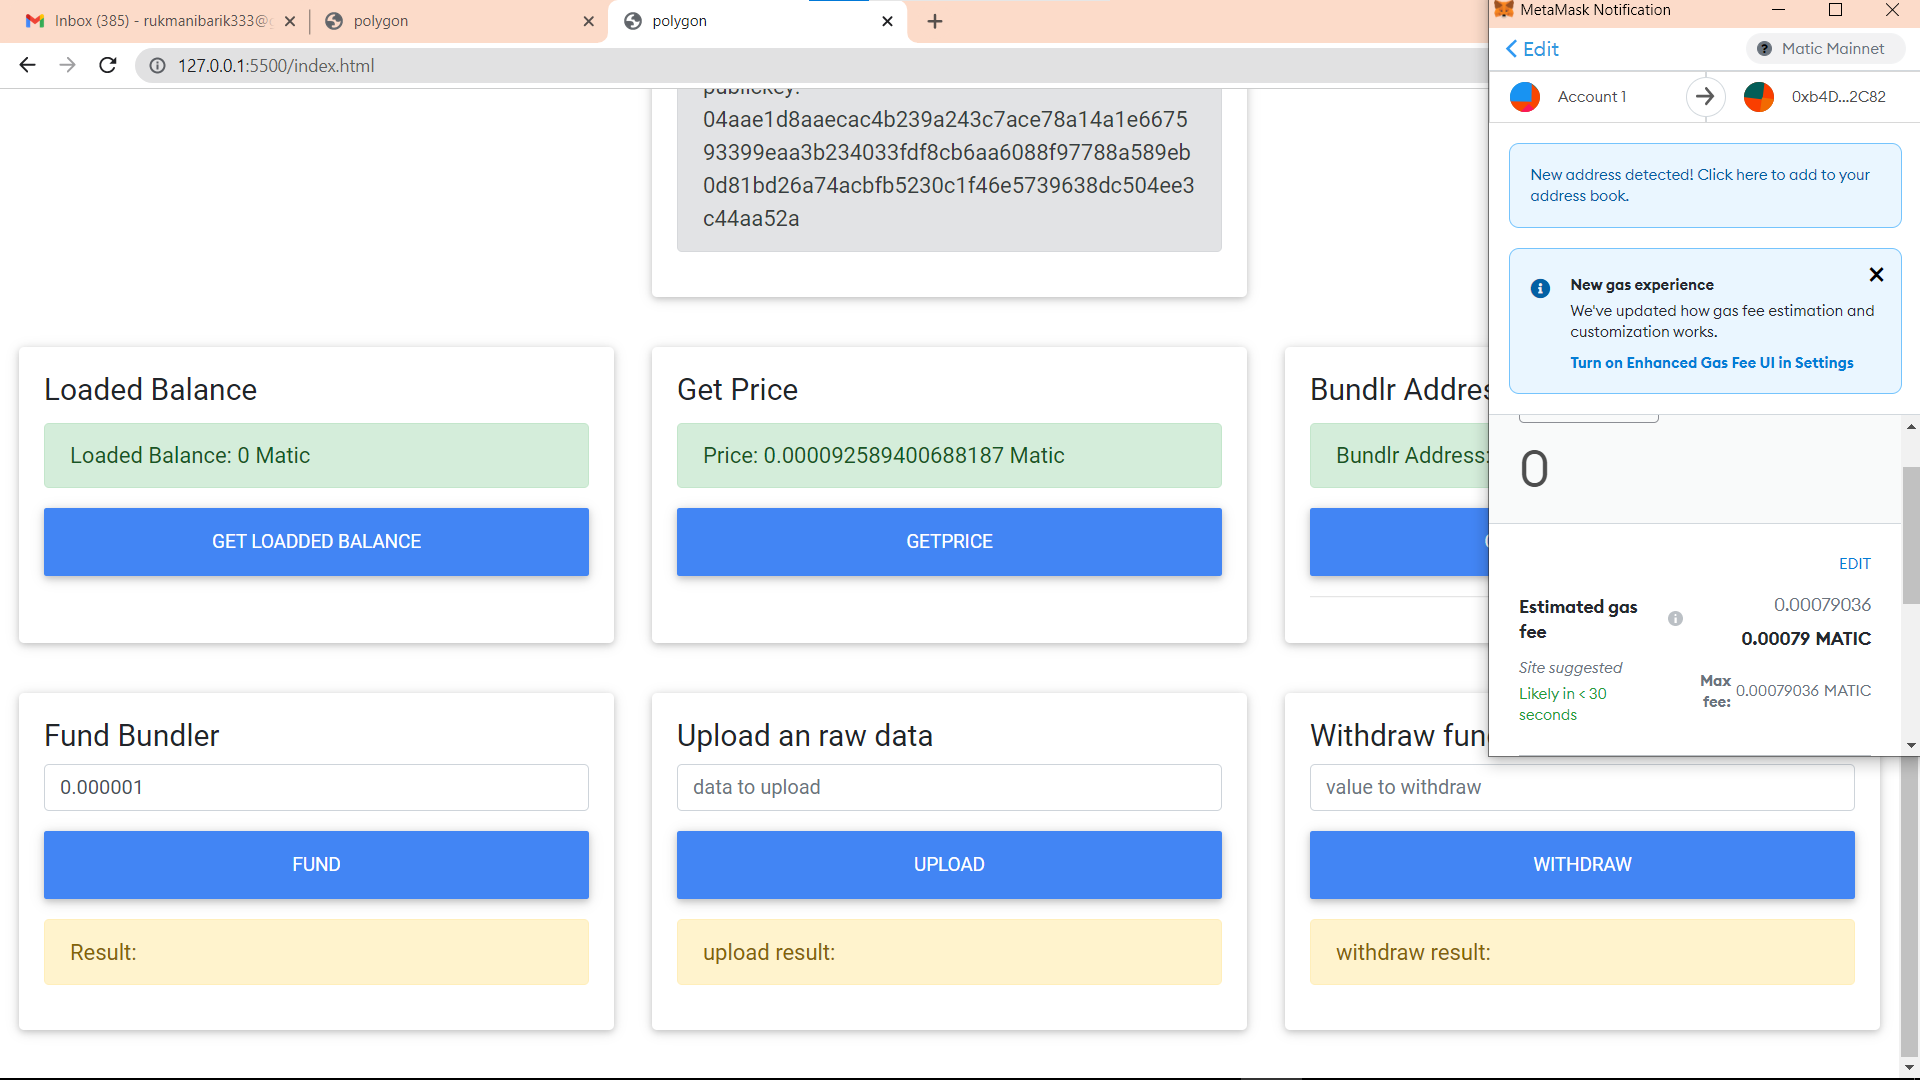Close the second polygon tab

(x=887, y=21)
